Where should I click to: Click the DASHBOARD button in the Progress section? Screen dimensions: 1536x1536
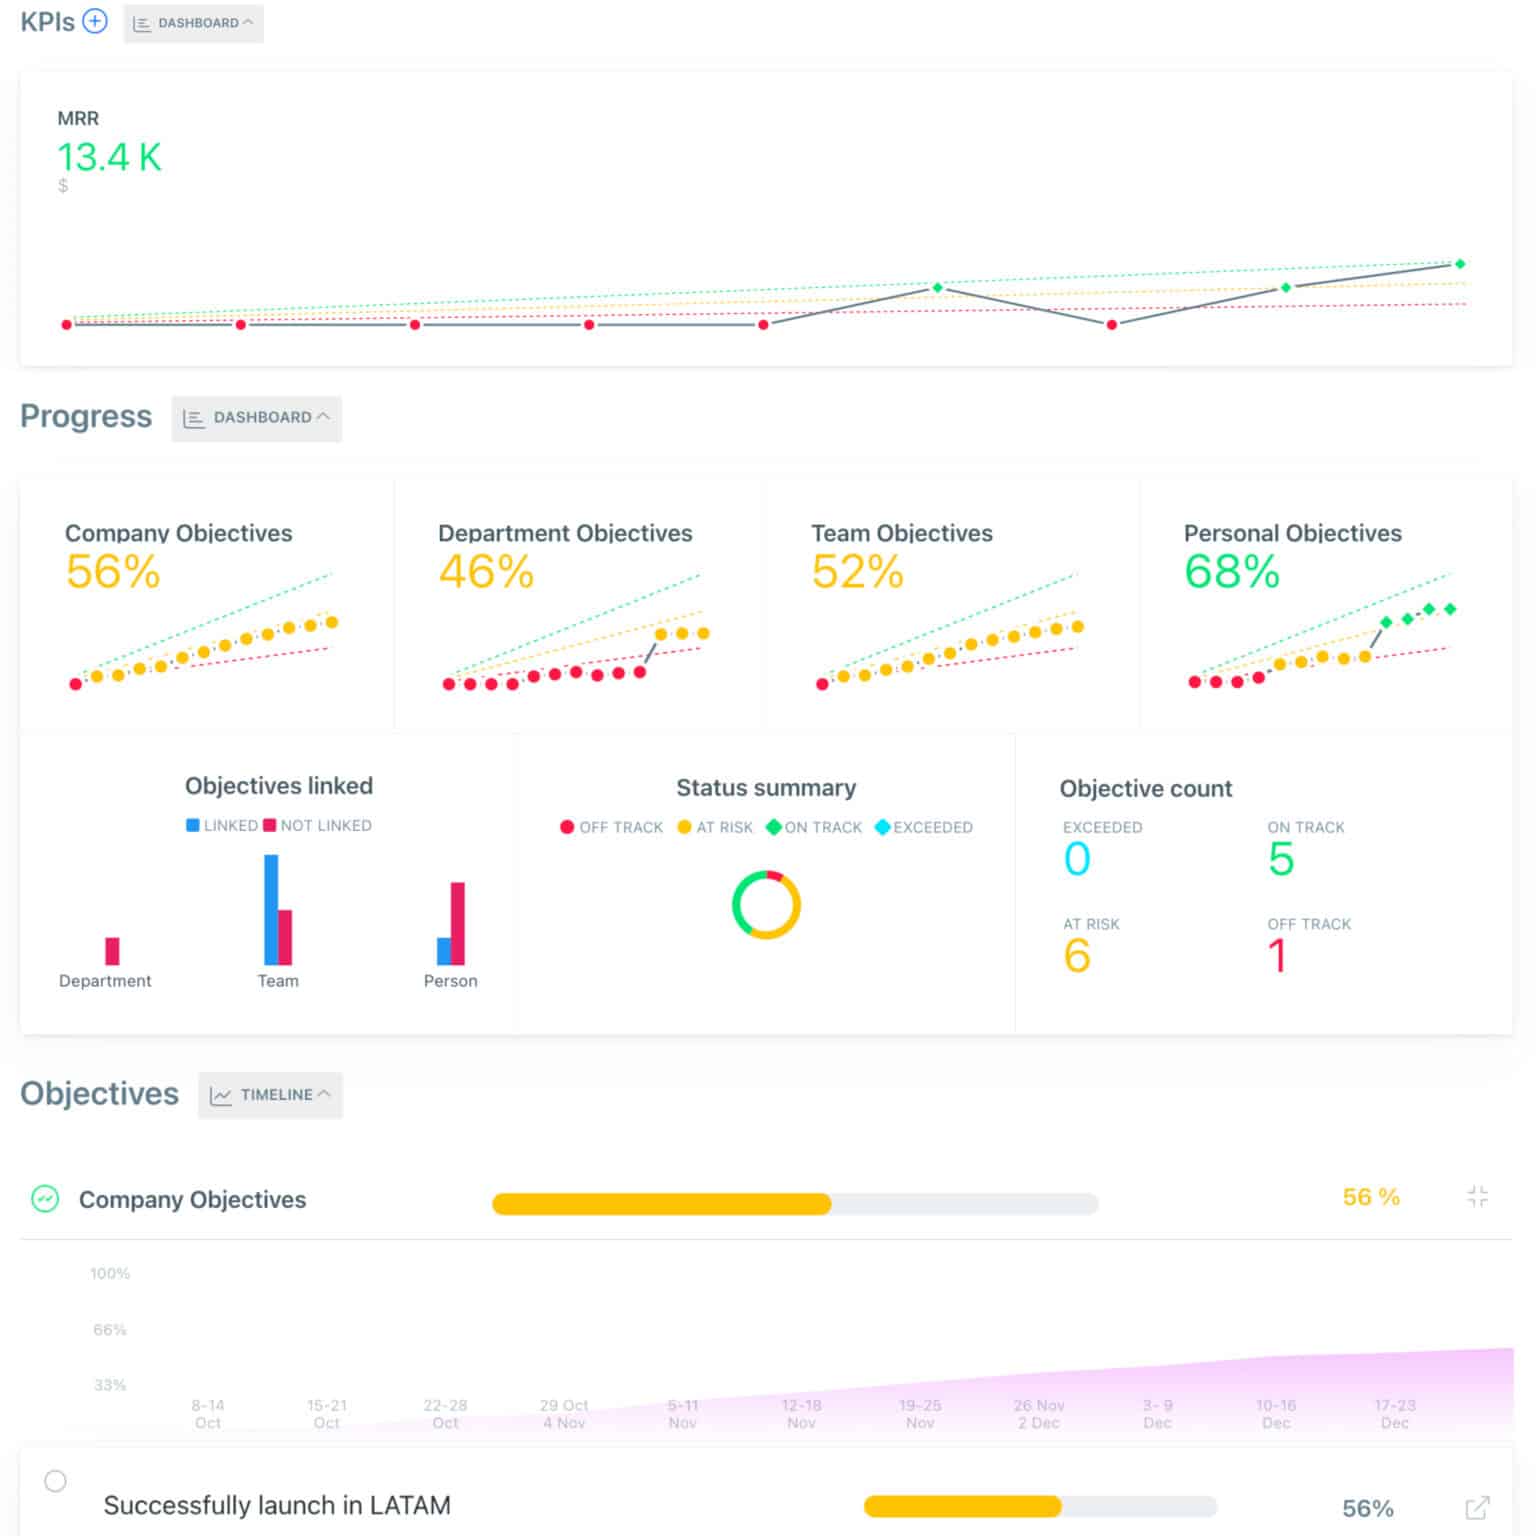tap(256, 418)
